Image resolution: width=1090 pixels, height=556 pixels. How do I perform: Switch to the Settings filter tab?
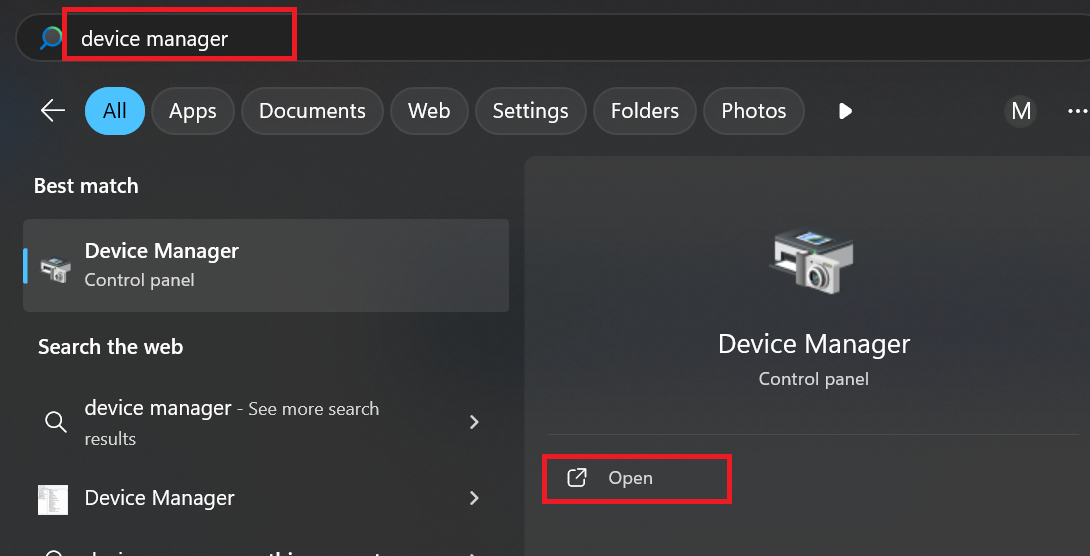(530, 111)
